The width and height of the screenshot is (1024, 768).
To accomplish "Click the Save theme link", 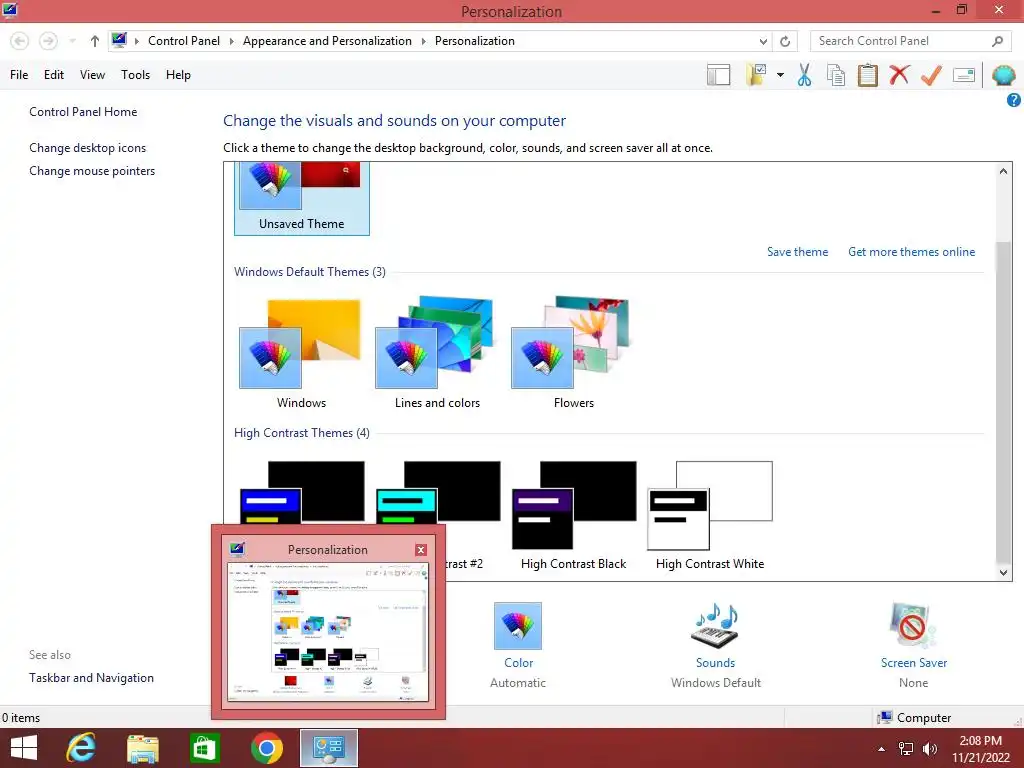I will (797, 252).
